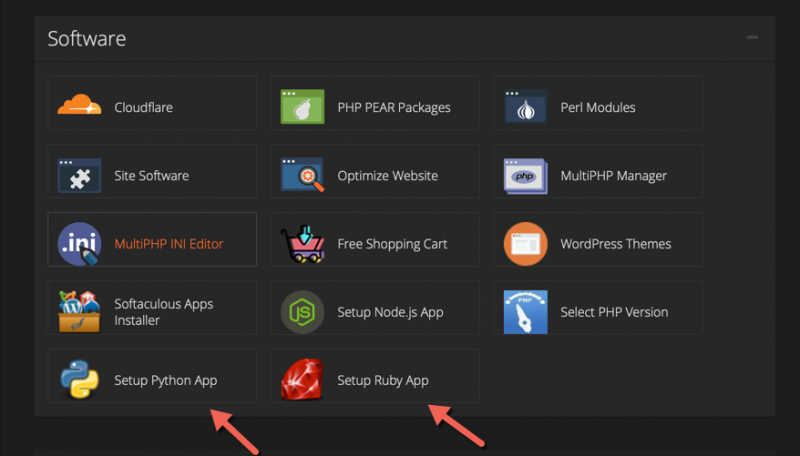The height and width of the screenshot is (456, 800).
Task: Open Select PHP Version
Action: [x=614, y=312]
